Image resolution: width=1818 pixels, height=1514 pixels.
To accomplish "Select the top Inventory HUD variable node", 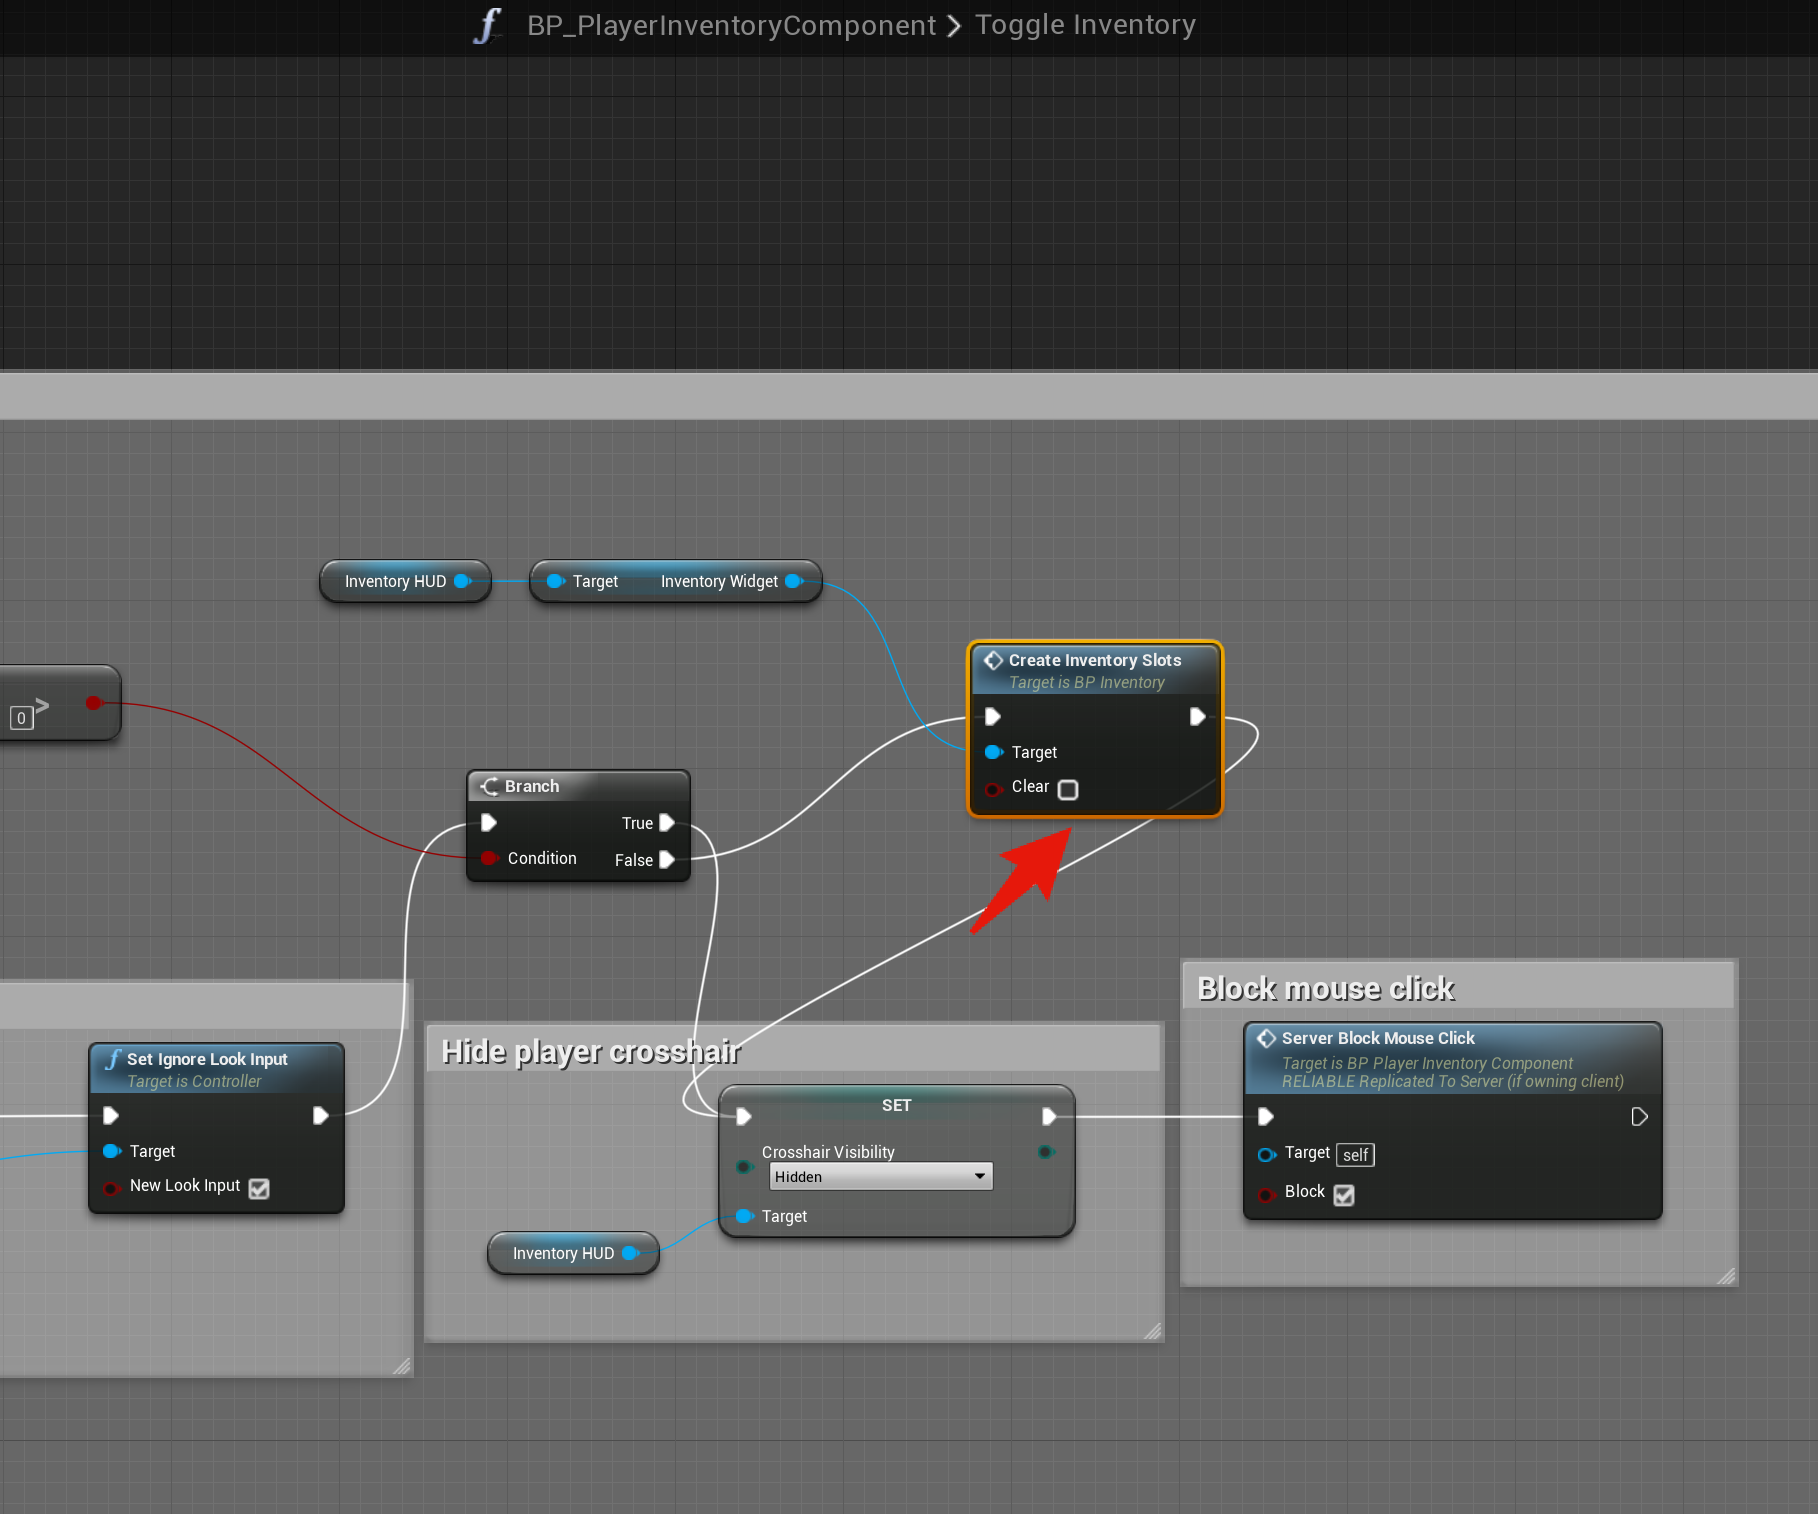I will point(395,581).
